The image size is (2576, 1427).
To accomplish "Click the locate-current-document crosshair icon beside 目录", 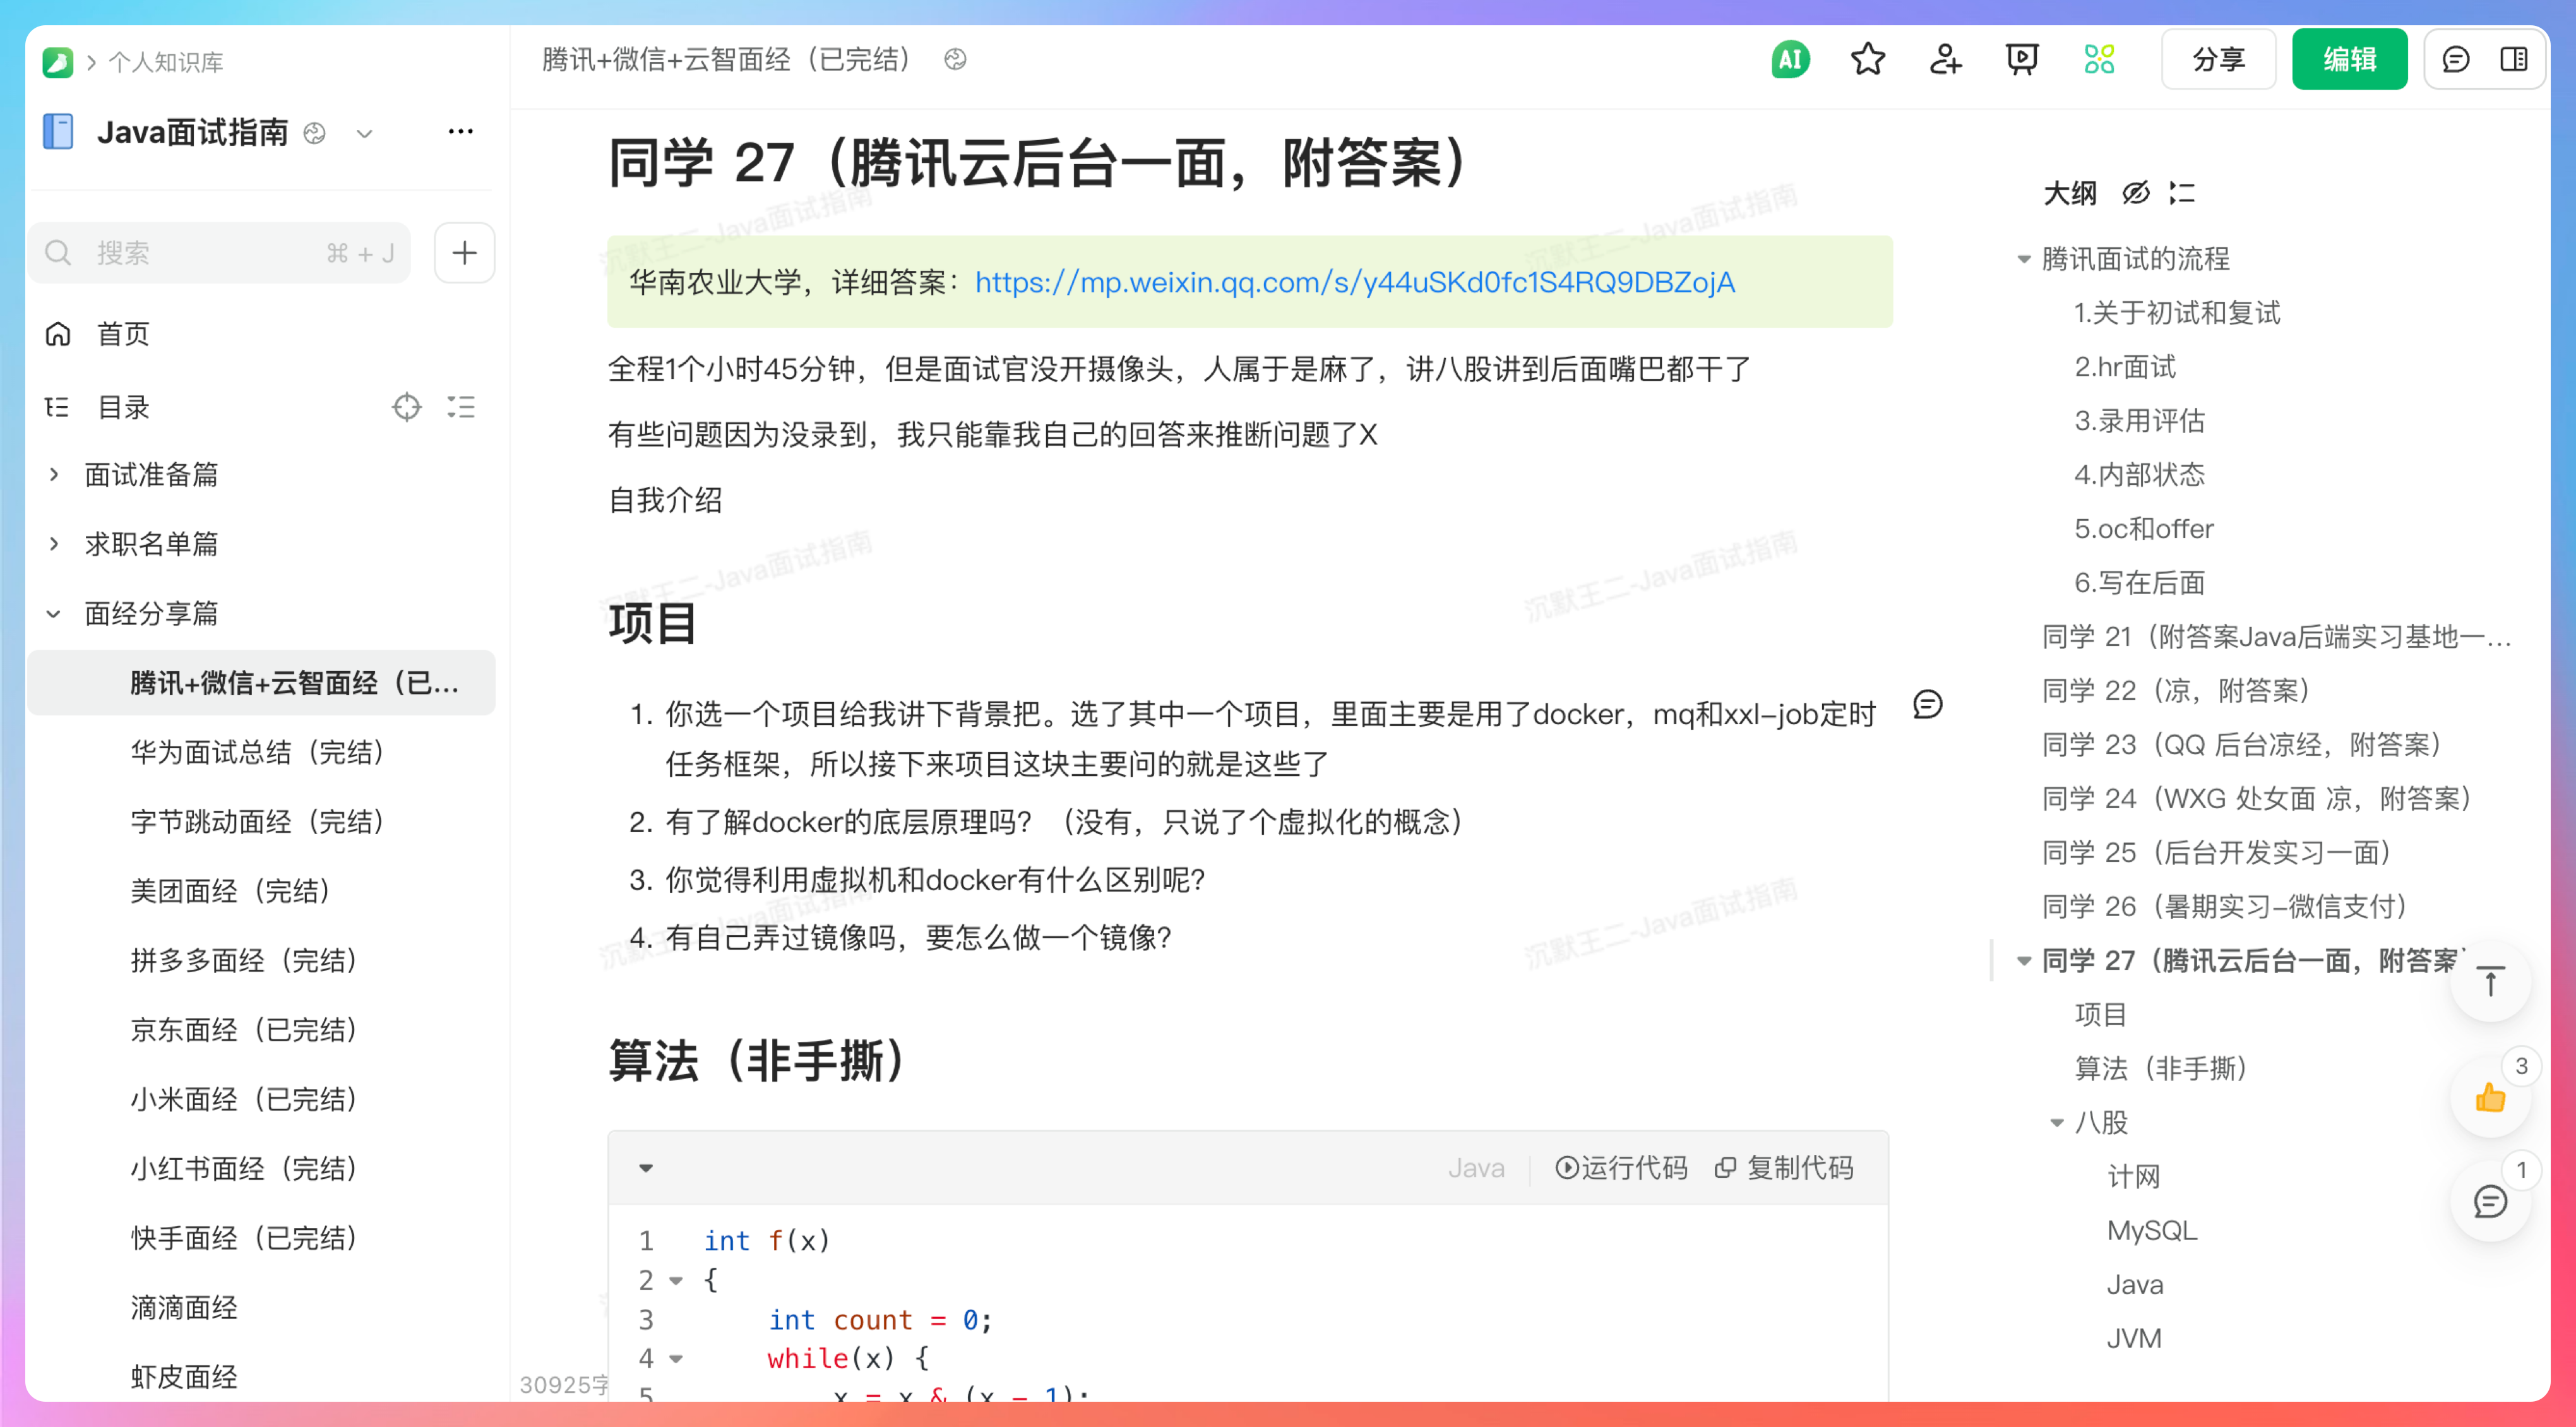I will pyautogui.click(x=407, y=407).
